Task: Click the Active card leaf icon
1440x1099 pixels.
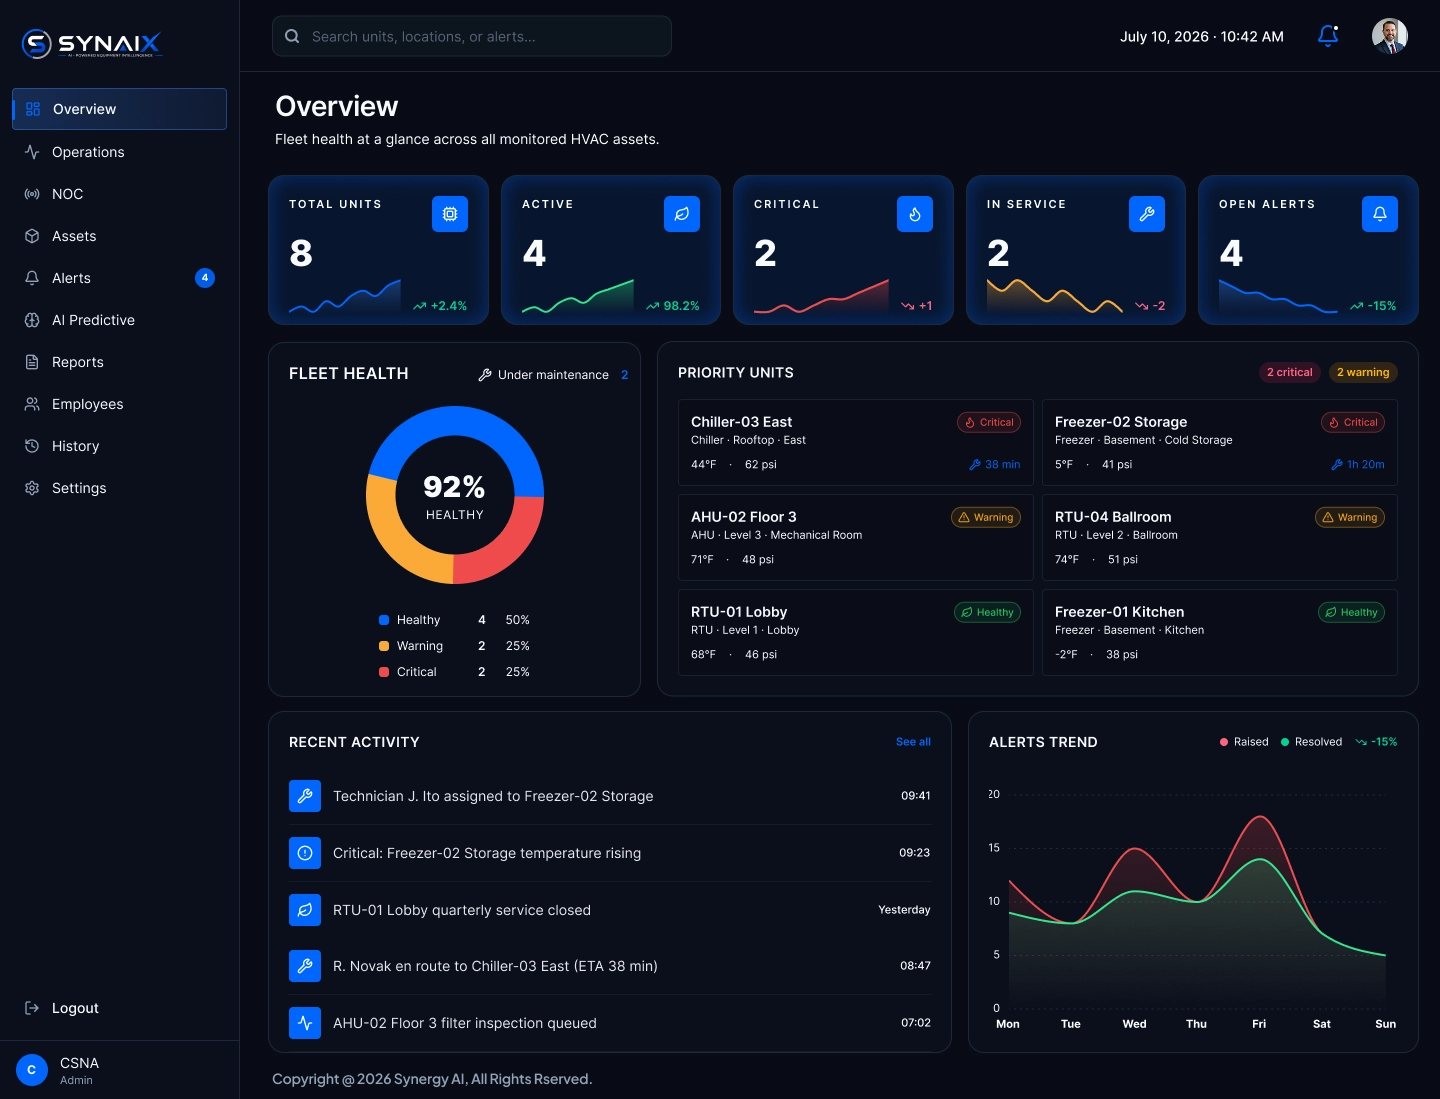Action: 682,214
